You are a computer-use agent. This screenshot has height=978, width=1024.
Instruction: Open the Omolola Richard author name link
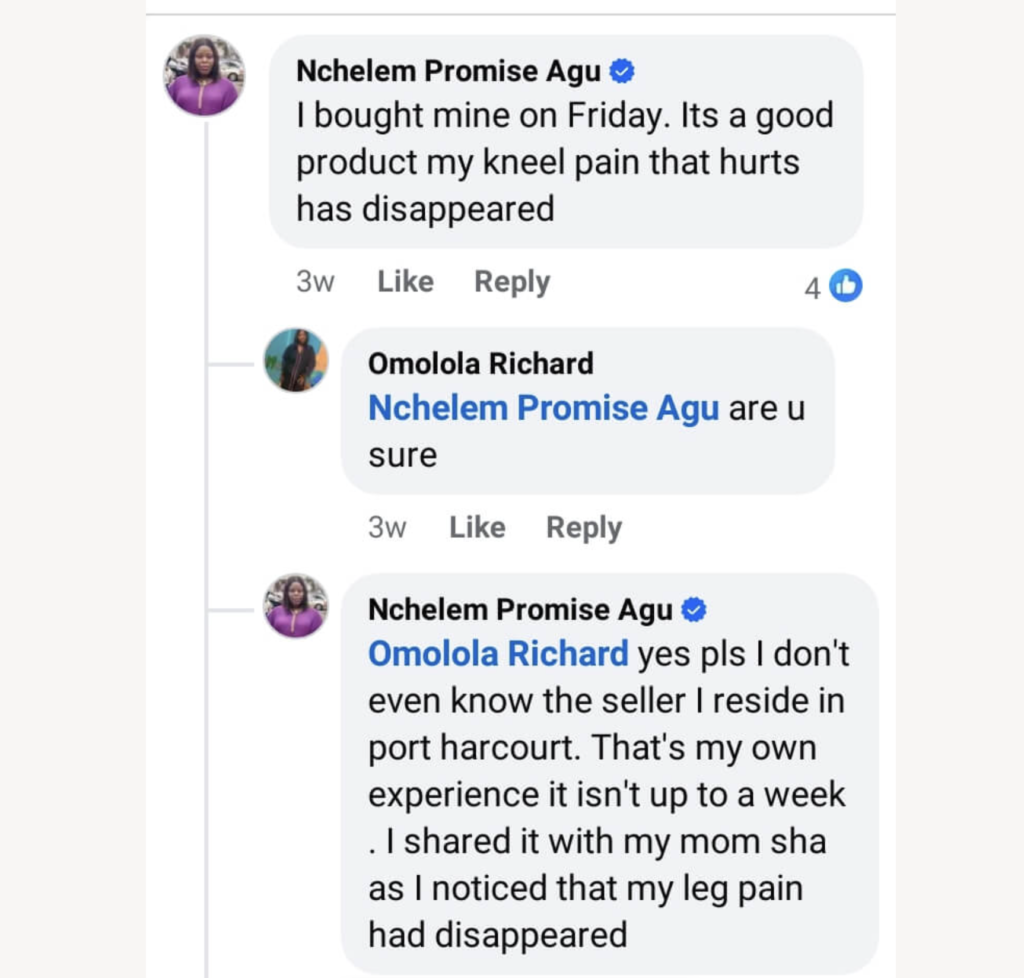click(481, 363)
